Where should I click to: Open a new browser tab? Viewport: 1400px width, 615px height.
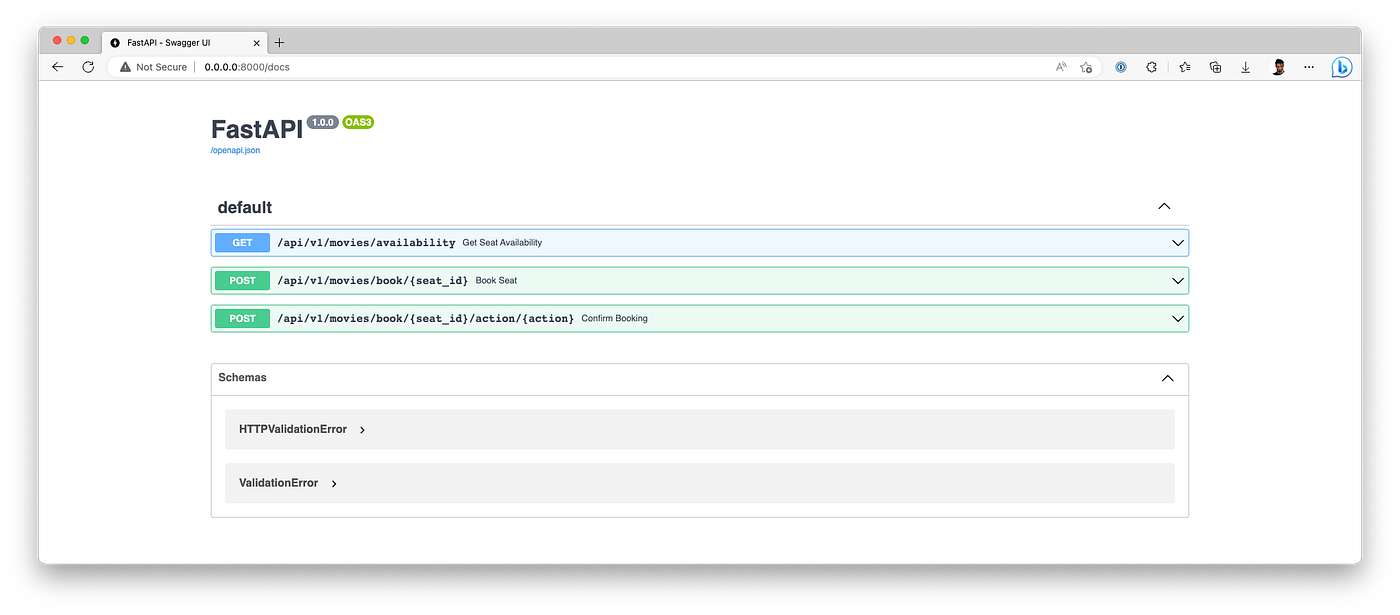point(279,43)
